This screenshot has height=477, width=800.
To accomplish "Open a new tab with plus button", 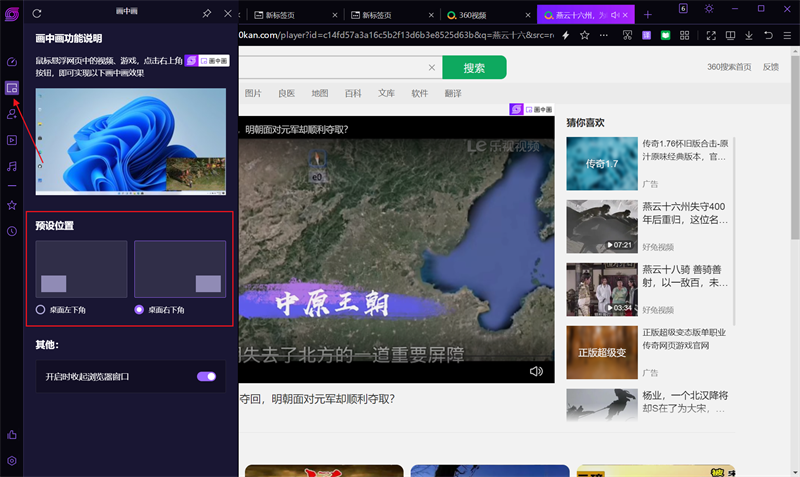I will [x=647, y=15].
